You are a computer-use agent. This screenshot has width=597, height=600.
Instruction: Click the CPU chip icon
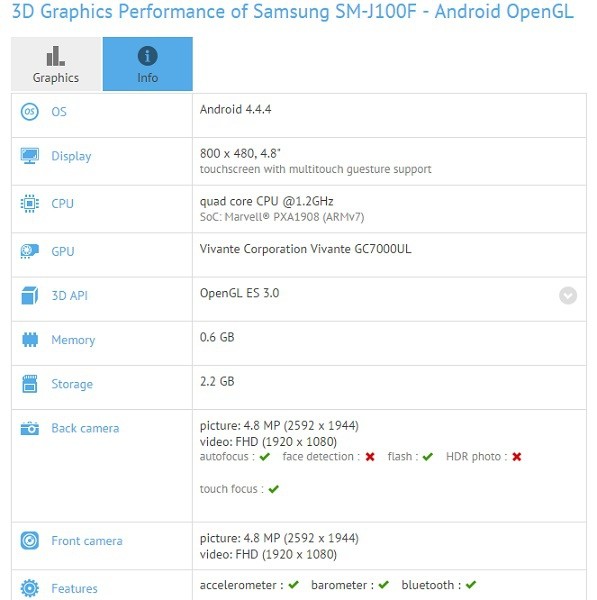(29, 204)
